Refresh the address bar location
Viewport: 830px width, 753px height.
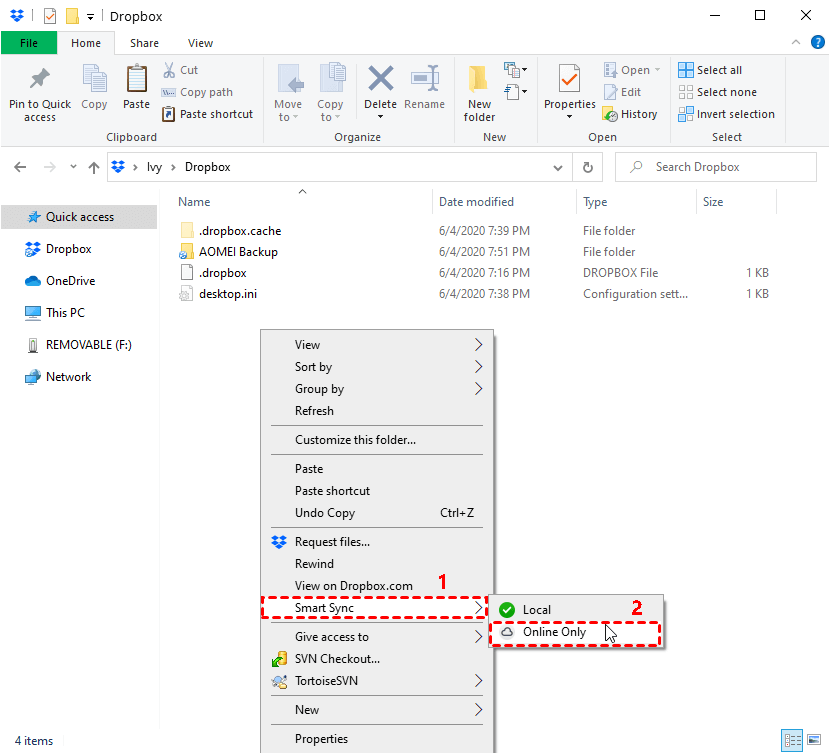tap(588, 167)
